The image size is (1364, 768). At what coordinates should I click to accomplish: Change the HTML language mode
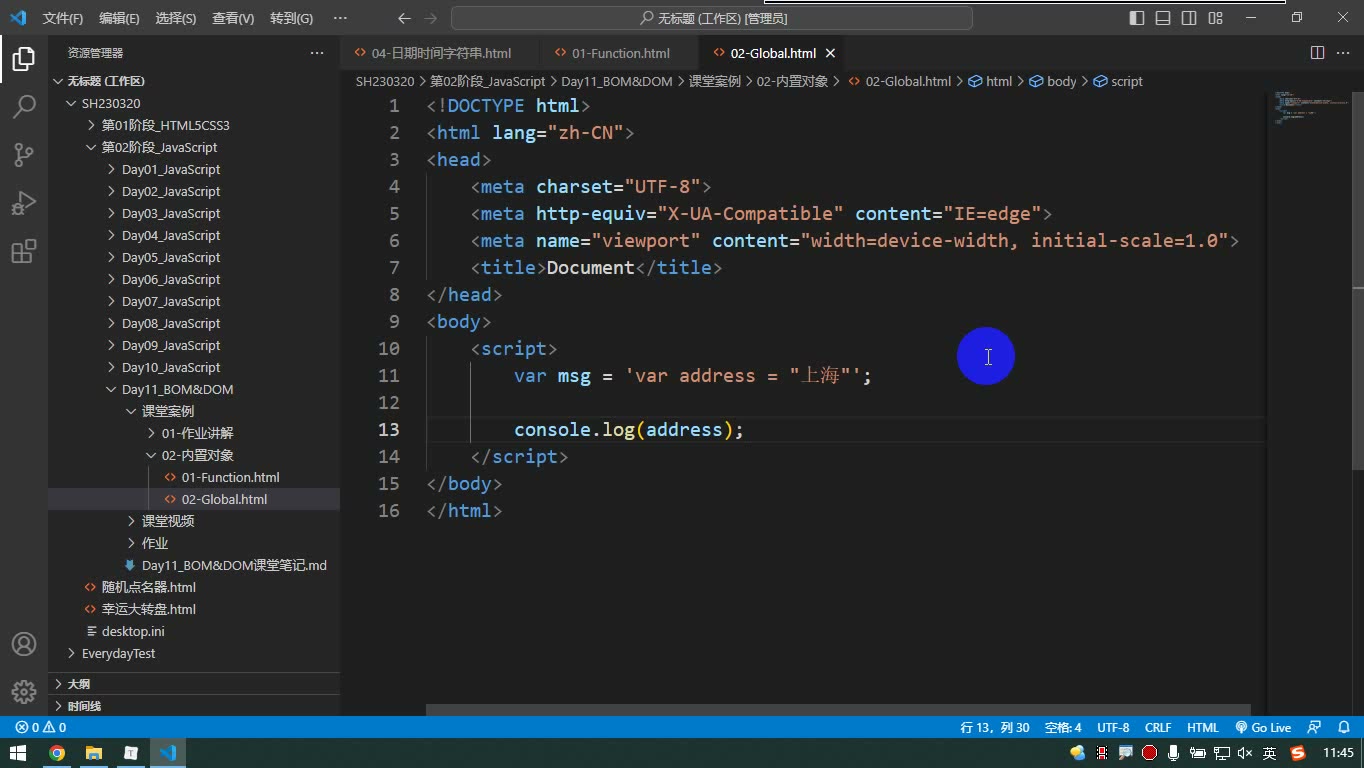coord(1203,728)
